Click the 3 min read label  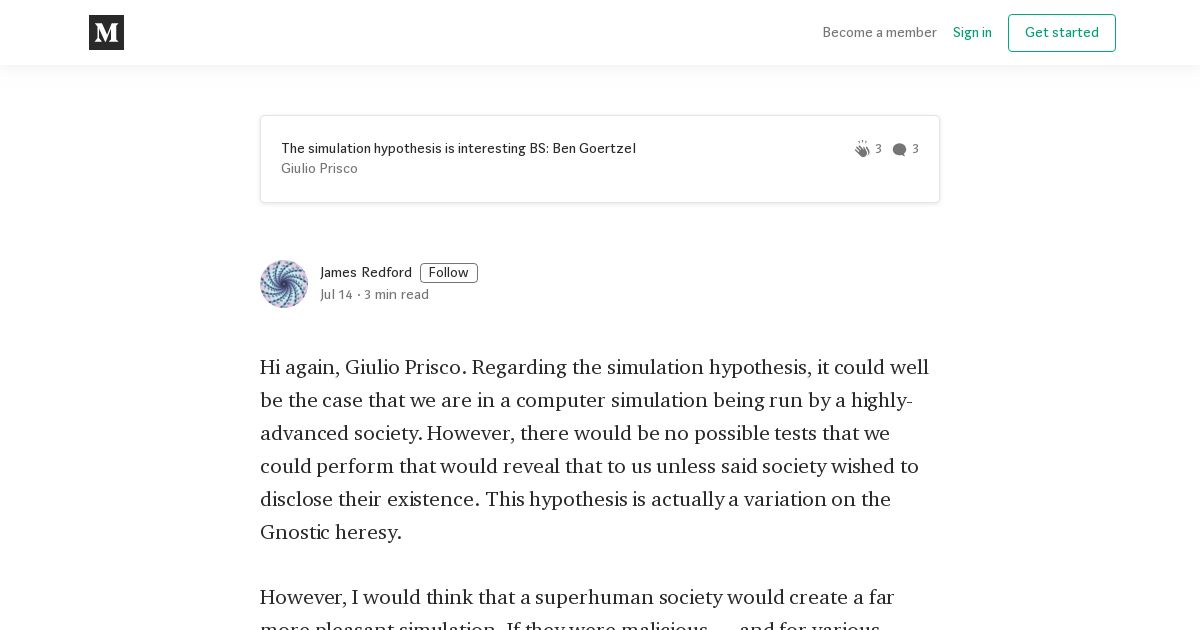tap(396, 295)
